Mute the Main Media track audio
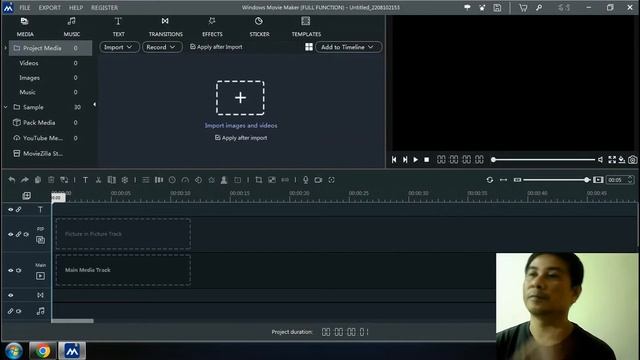The width and height of the screenshot is (640, 360). (19, 270)
